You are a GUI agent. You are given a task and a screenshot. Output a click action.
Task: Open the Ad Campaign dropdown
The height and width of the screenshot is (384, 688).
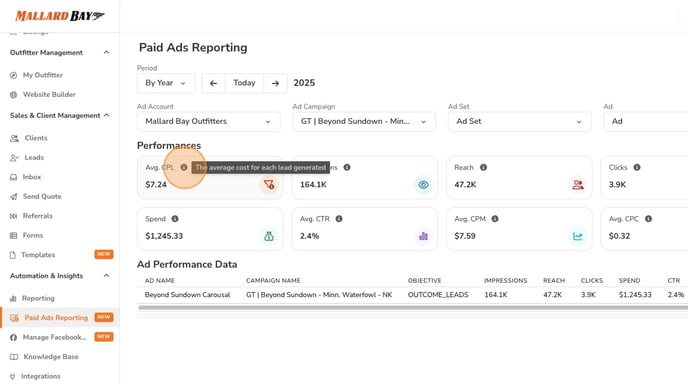(x=364, y=122)
